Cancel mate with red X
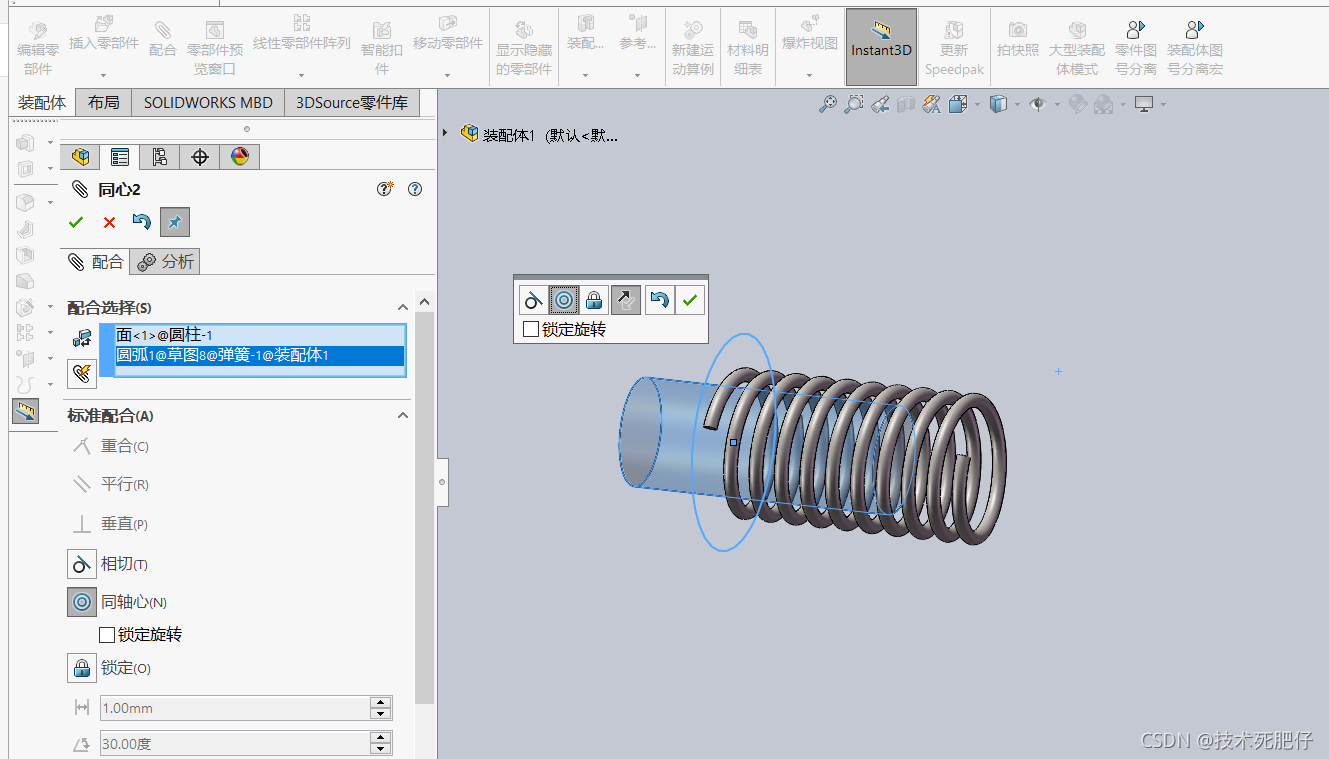The image size is (1329, 759). [109, 222]
